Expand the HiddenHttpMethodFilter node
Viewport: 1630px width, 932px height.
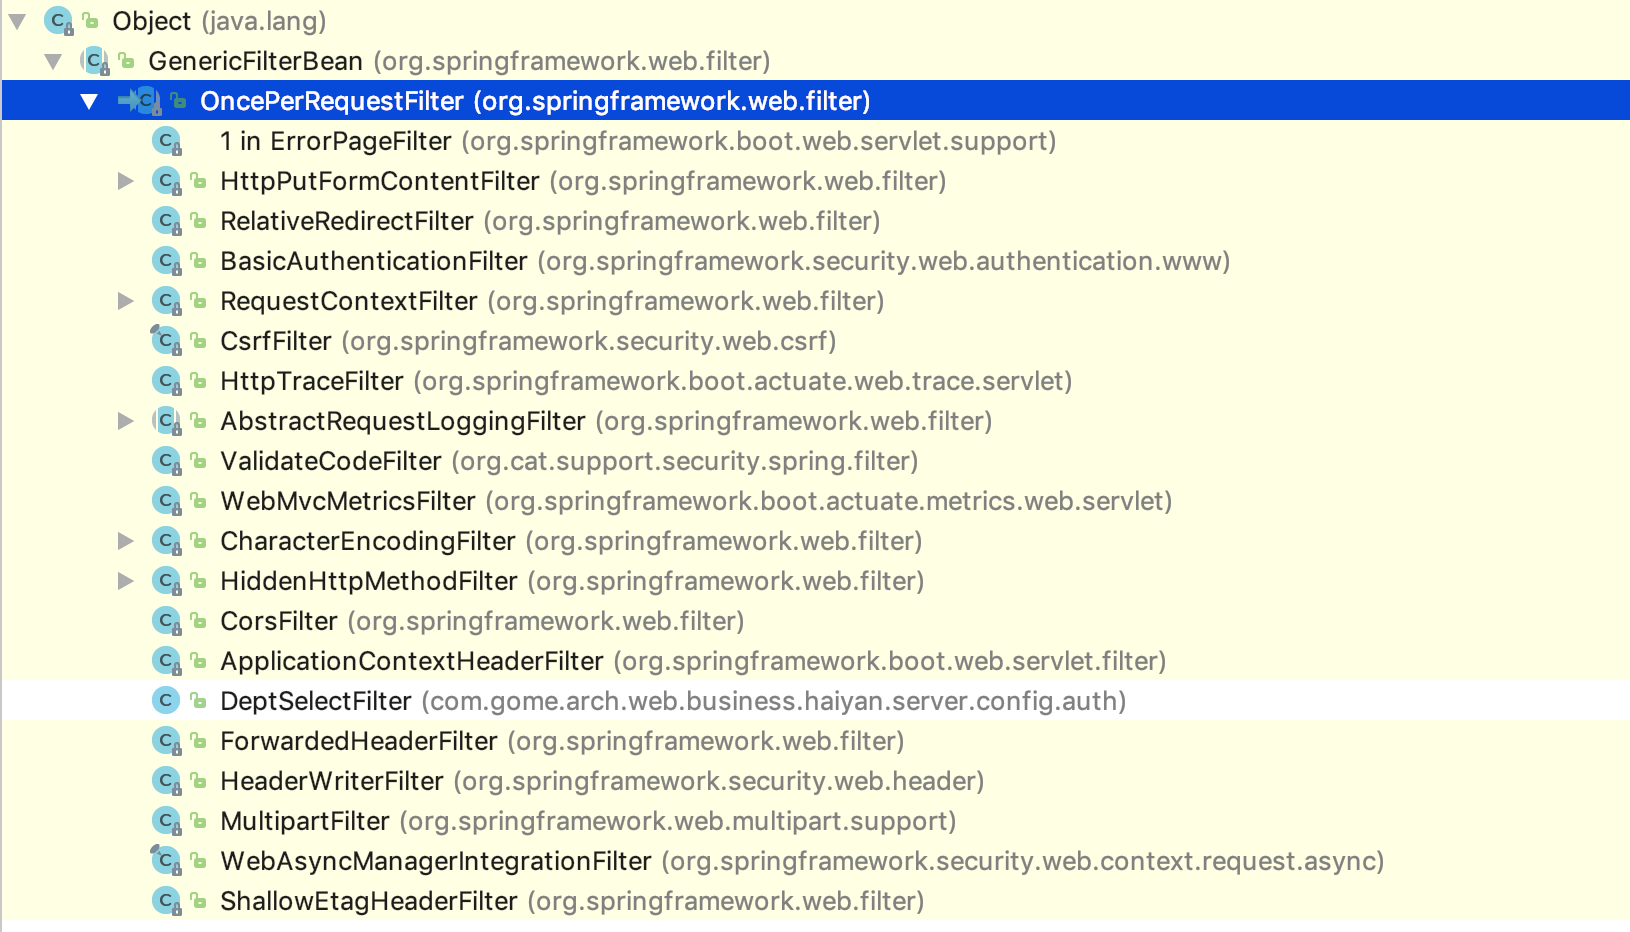coord(125,580)
